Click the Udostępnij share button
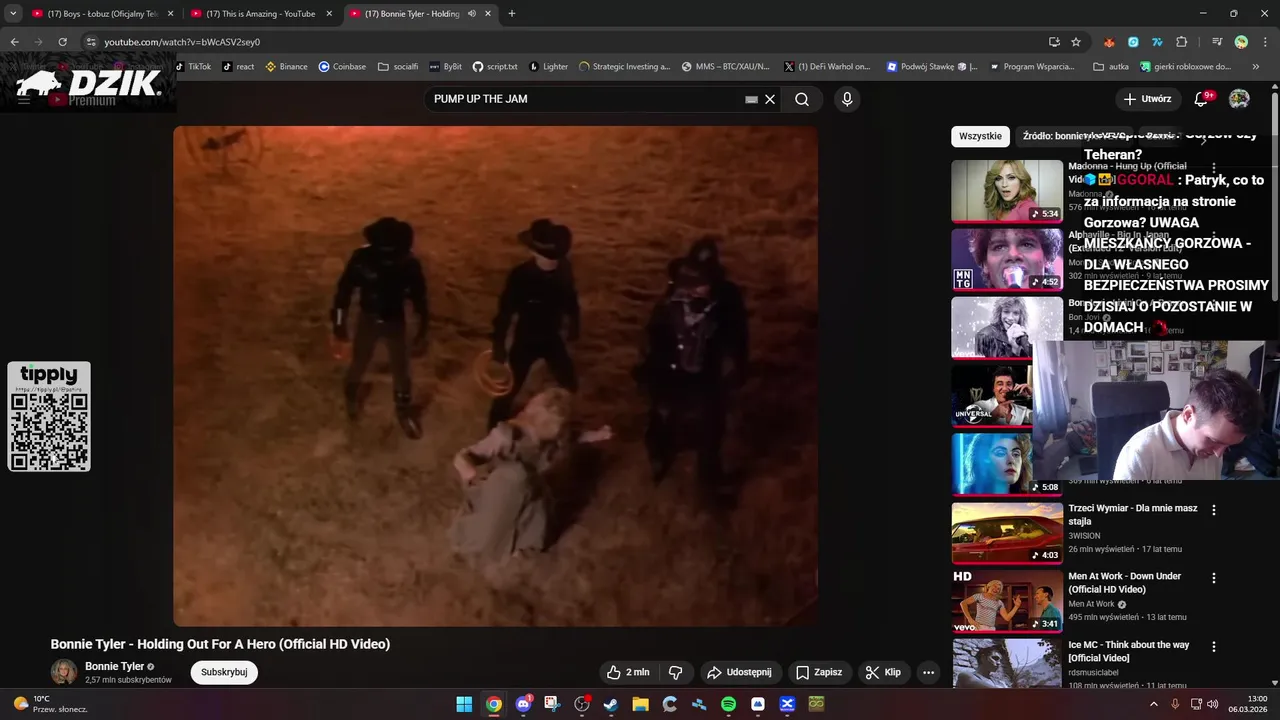Viewport: 1280px width, 720px height. 739,672
